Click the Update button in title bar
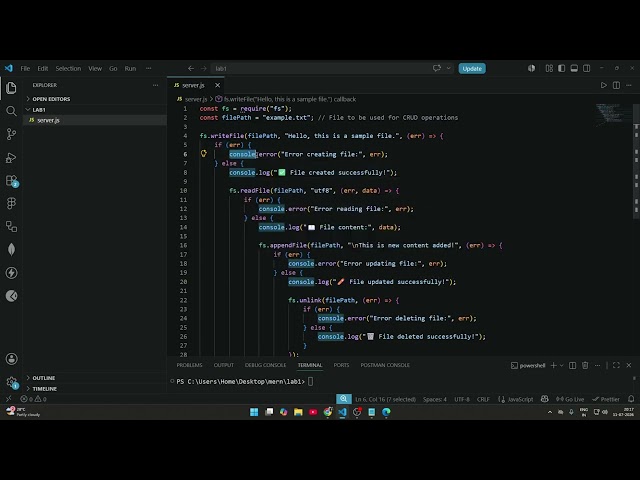 point(472,68)
